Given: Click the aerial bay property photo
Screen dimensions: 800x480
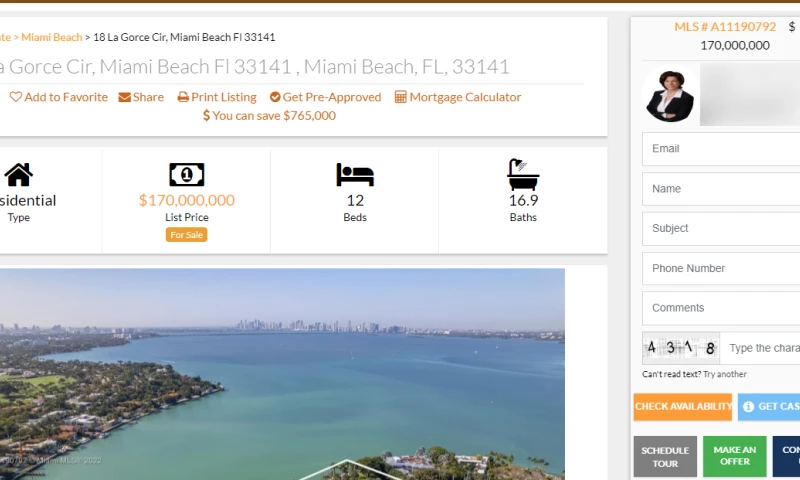Looking at the screenshot, I should coord(282,374).
